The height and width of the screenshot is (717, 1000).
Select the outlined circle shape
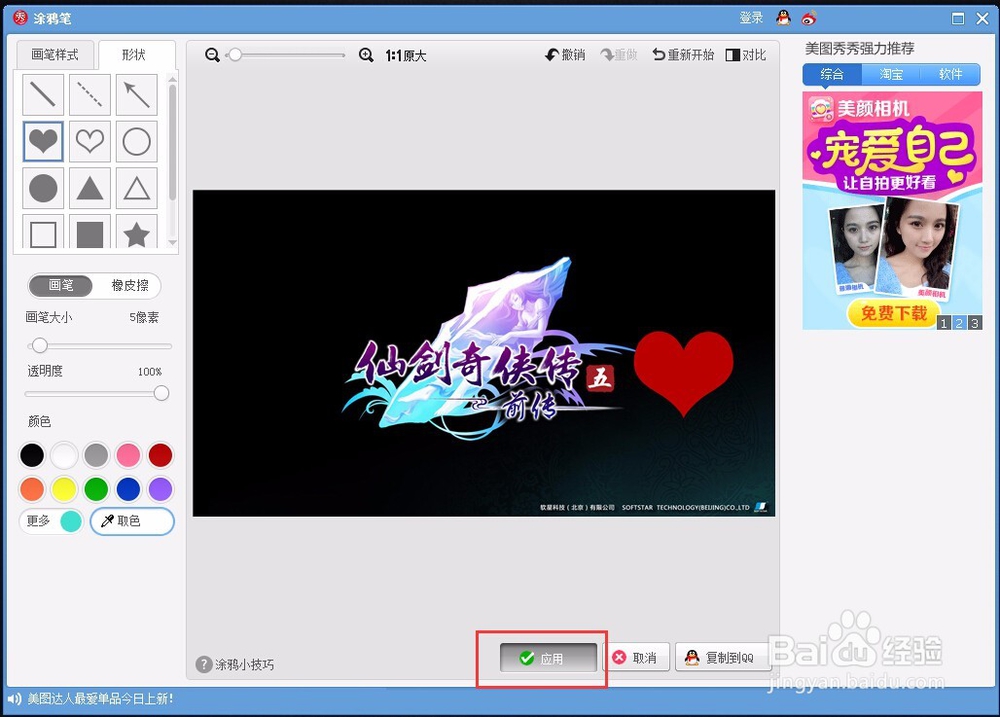(x=136, y=141)
